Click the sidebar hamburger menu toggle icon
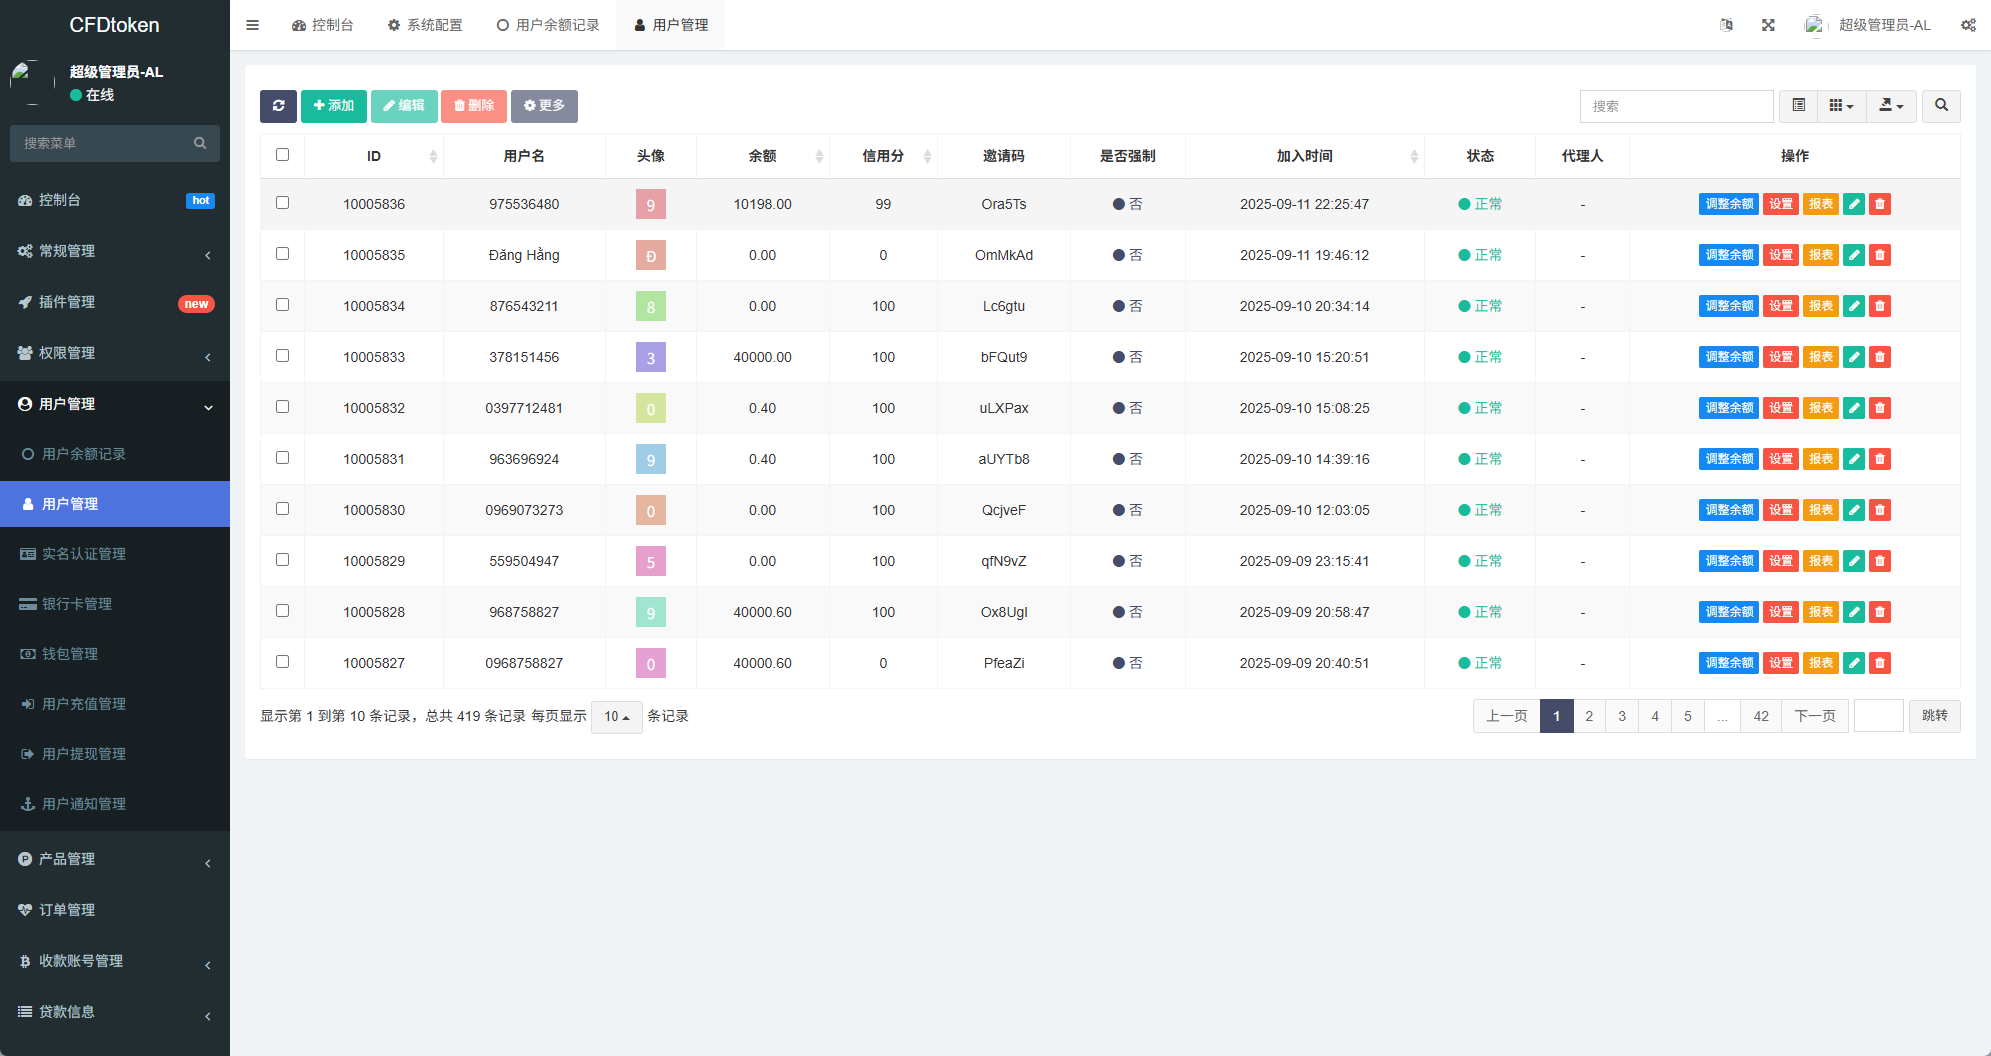The image size is (1991, 1056). pos(253,25)
